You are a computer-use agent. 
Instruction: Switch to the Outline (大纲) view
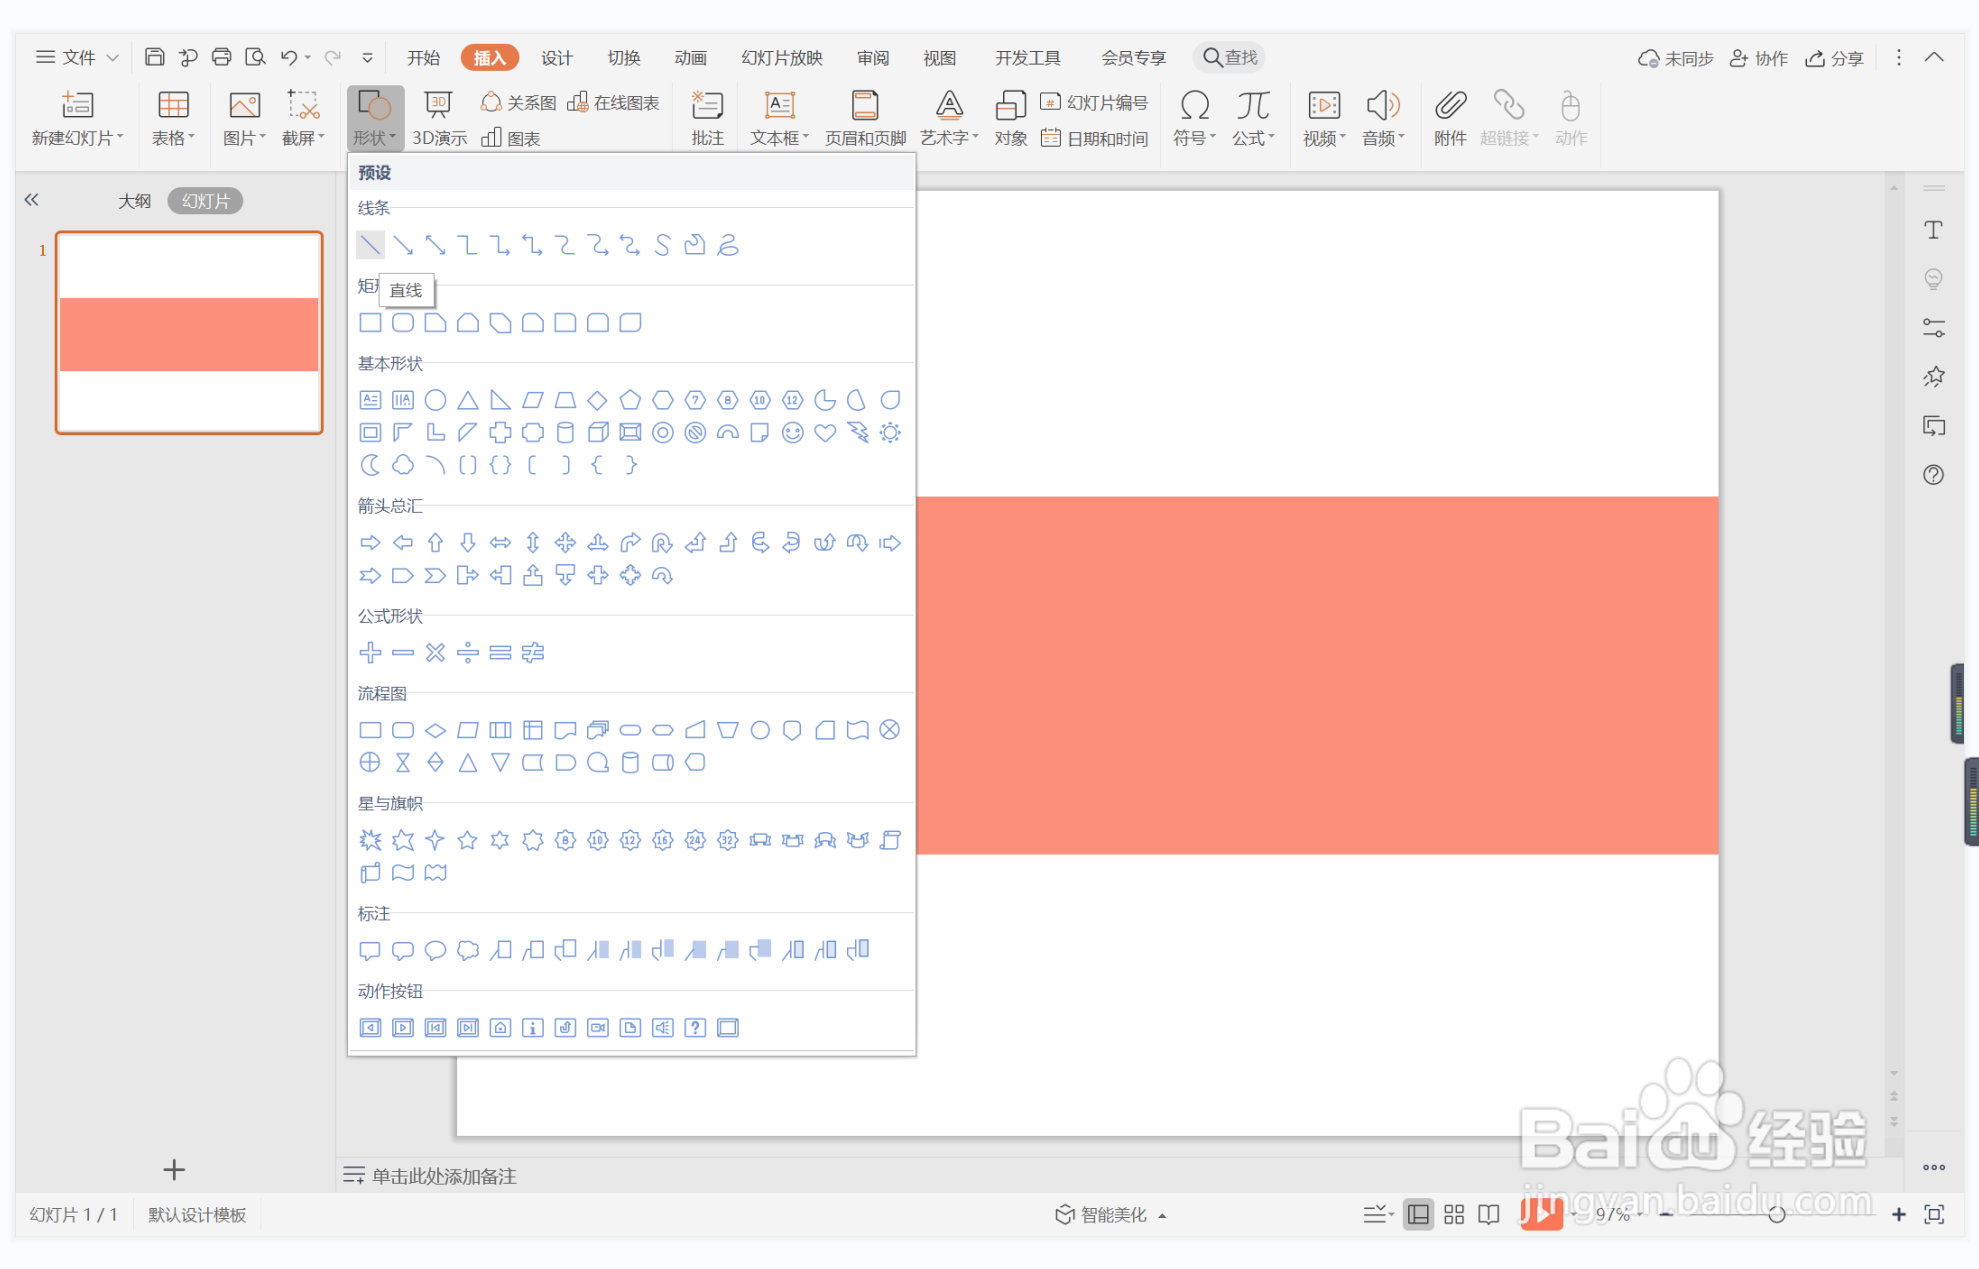pyautogui.click(x=134, y=201)
